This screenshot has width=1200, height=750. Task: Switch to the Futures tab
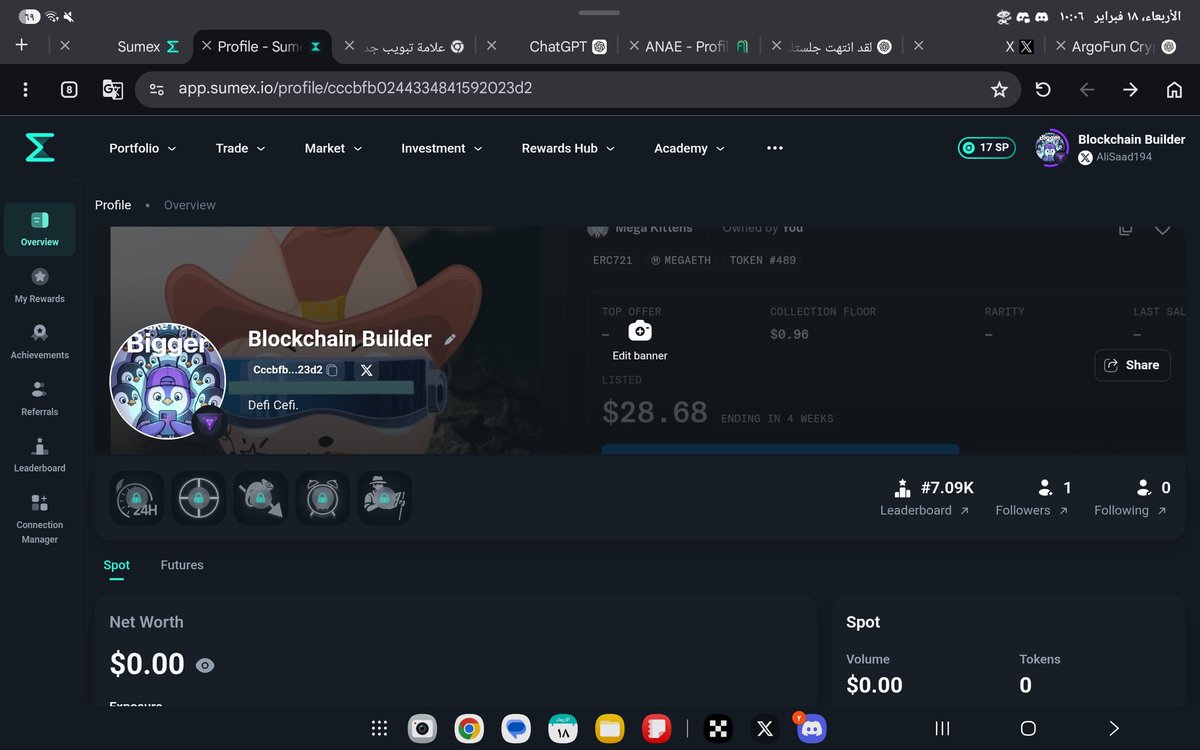[x=182, y=565]
